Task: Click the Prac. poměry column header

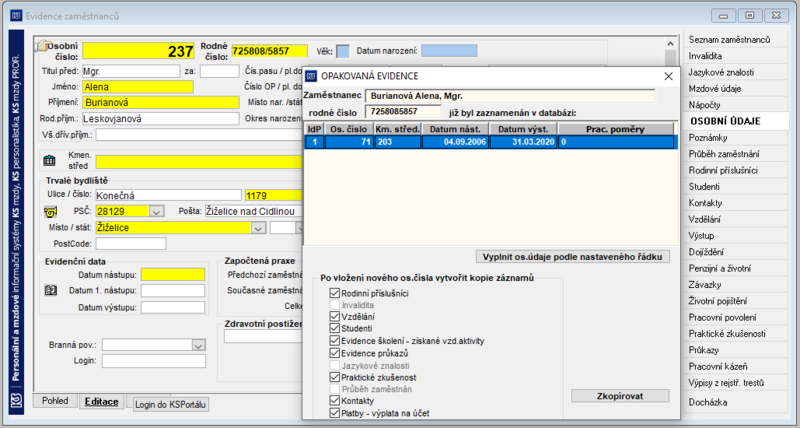Action: point(615,129)
